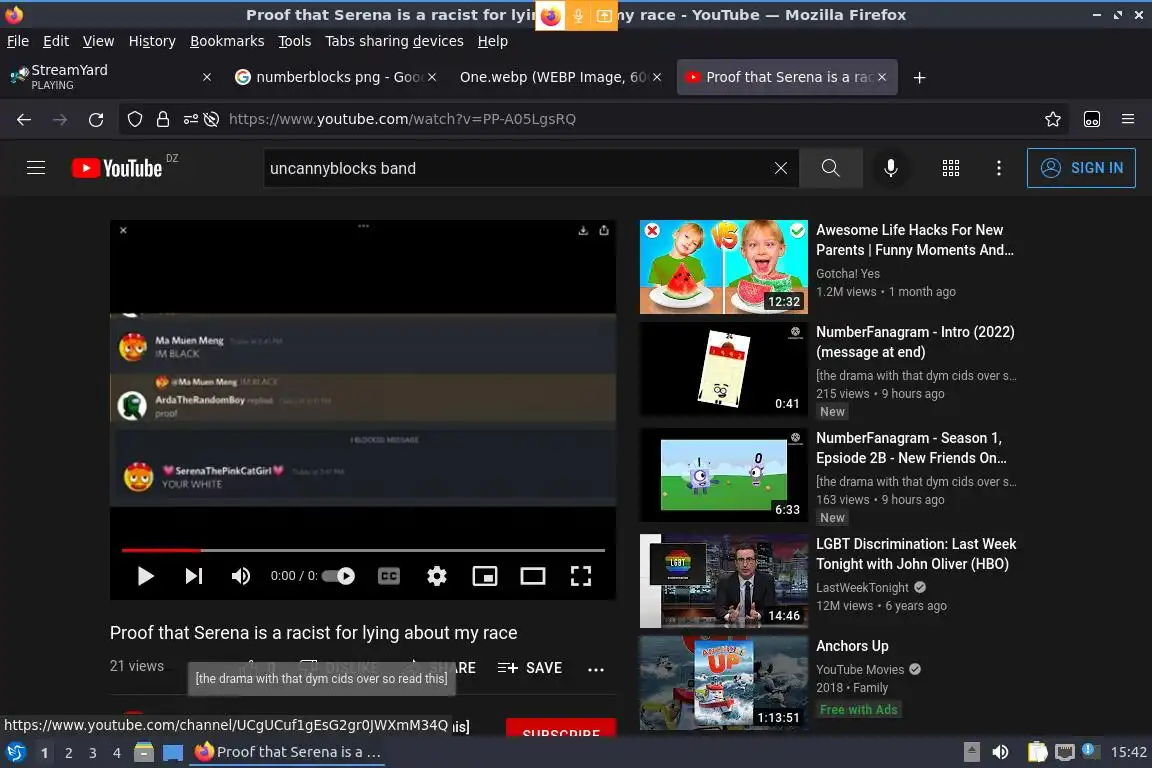Viewport: 1152px width, 768px height.
Task: Reload the current page
Action: tap(96, 119)
